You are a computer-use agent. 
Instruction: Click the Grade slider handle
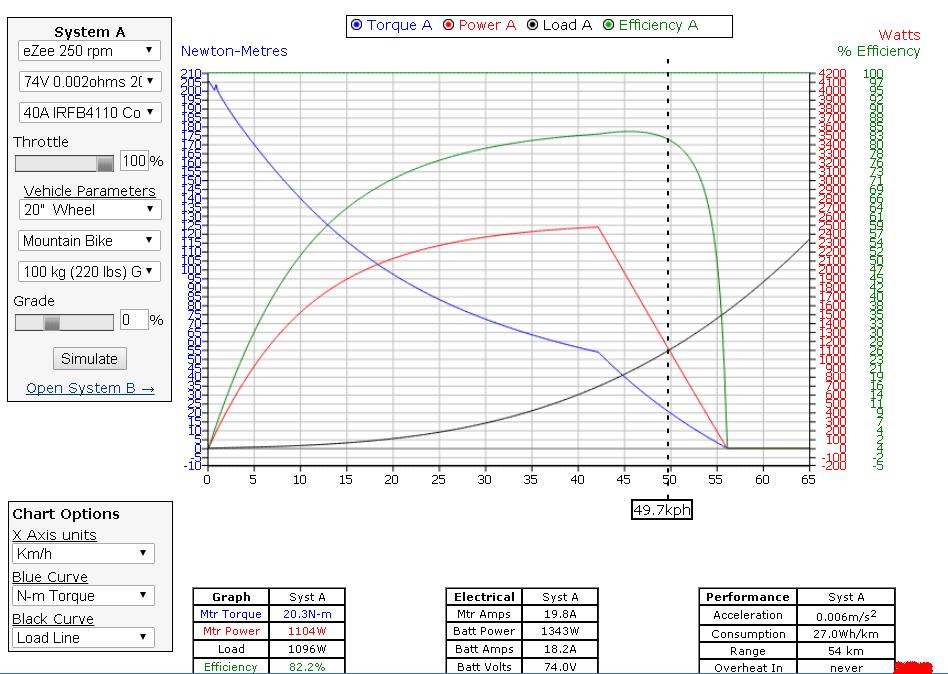pos(52,322)
